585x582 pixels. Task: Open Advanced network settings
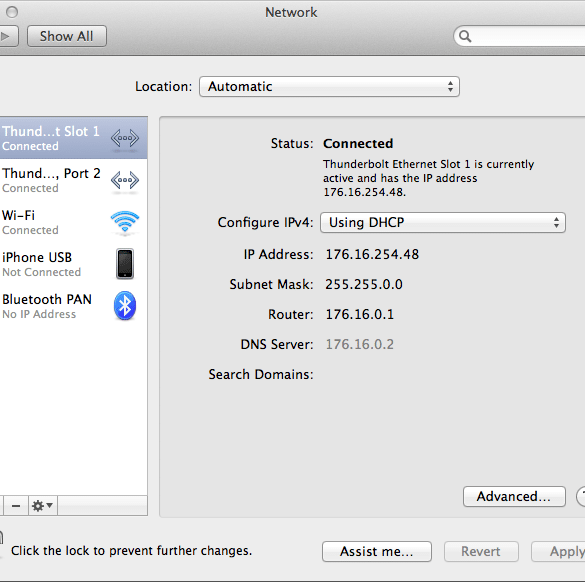(514, 497)
